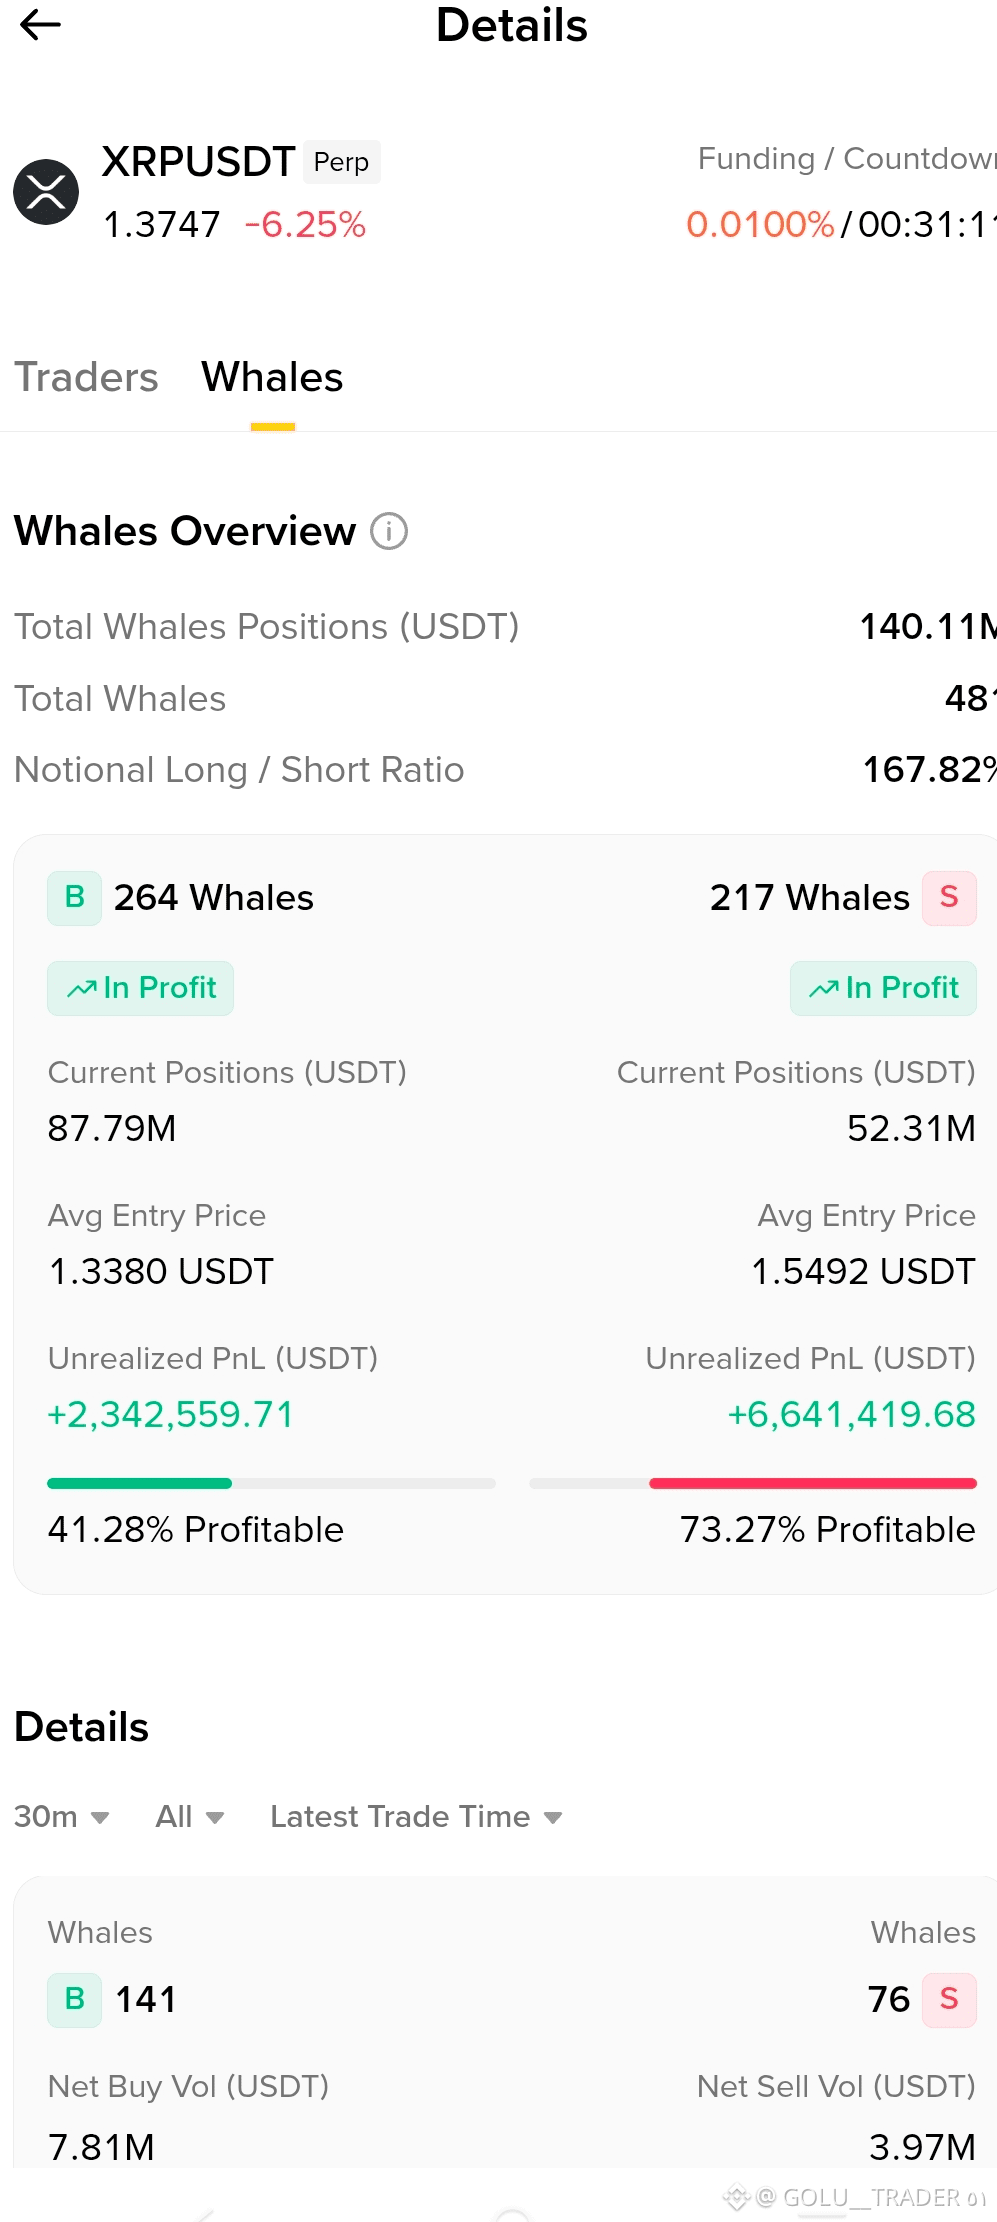Tap the B badge next to 141
The width and height of the screenshot is (997, 2222).
(74, 2000)
